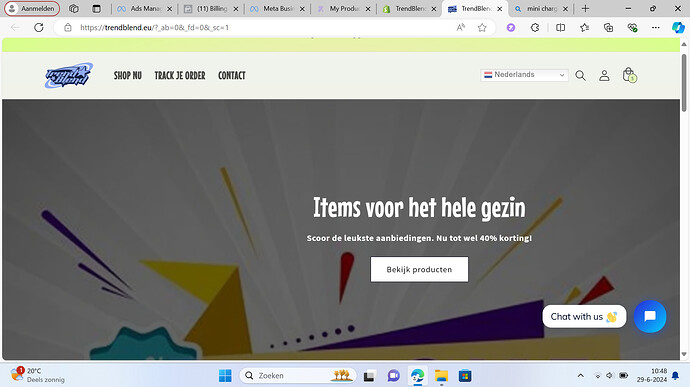Open the Copilot sidebar icon
690x387 pixels.
pyautogui.click(x=678, y=27)
